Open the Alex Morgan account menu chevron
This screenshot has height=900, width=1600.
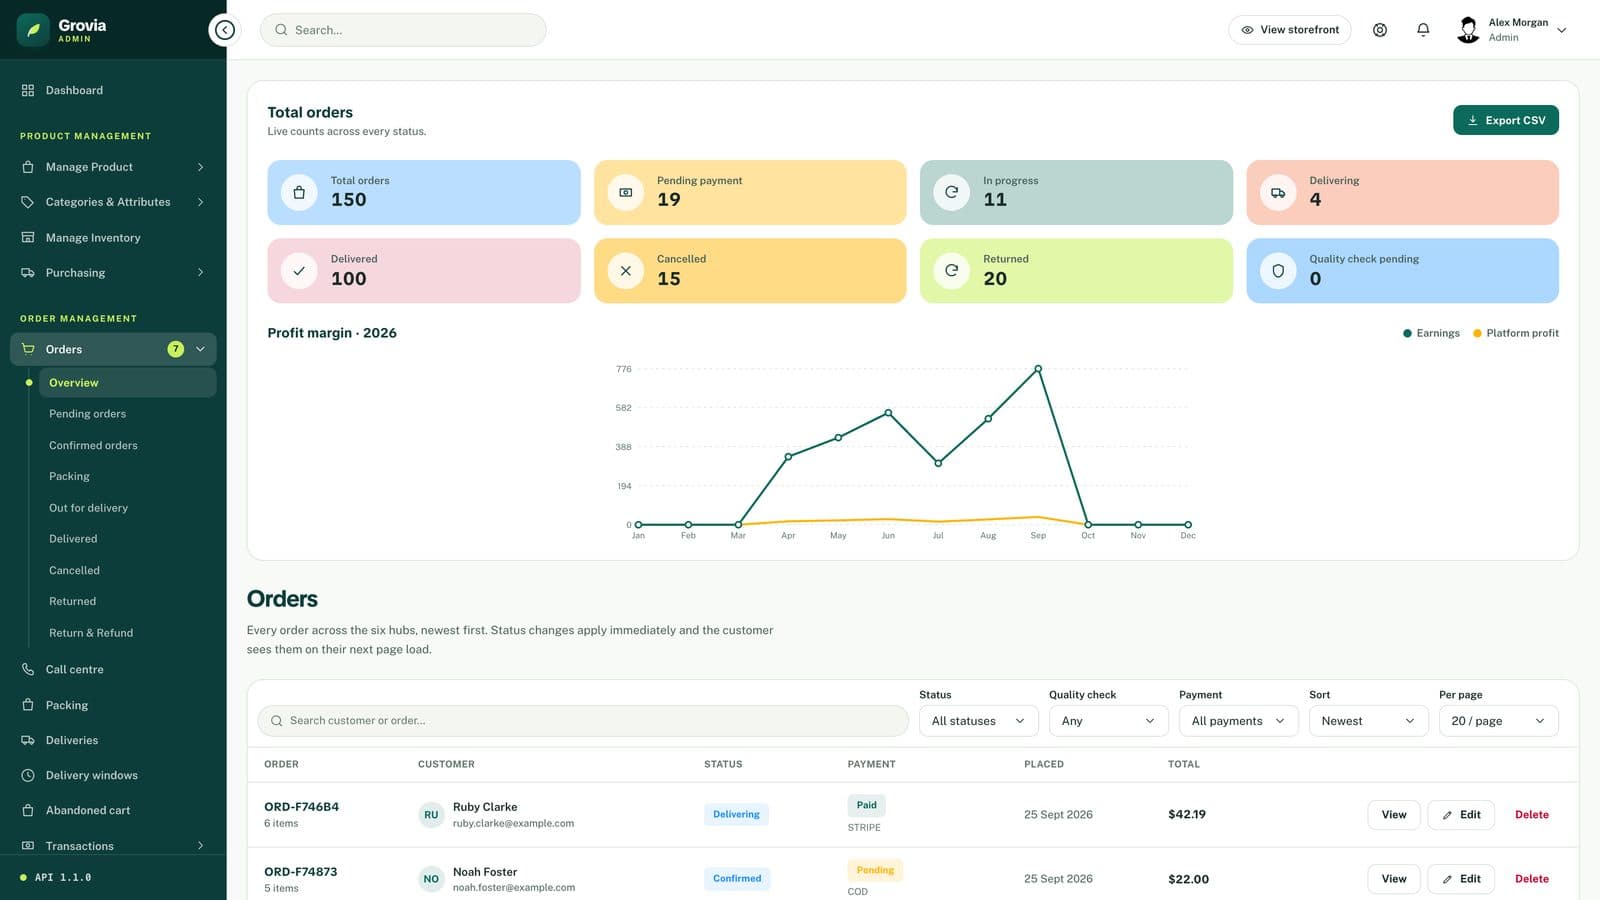tap(1561, 30)
